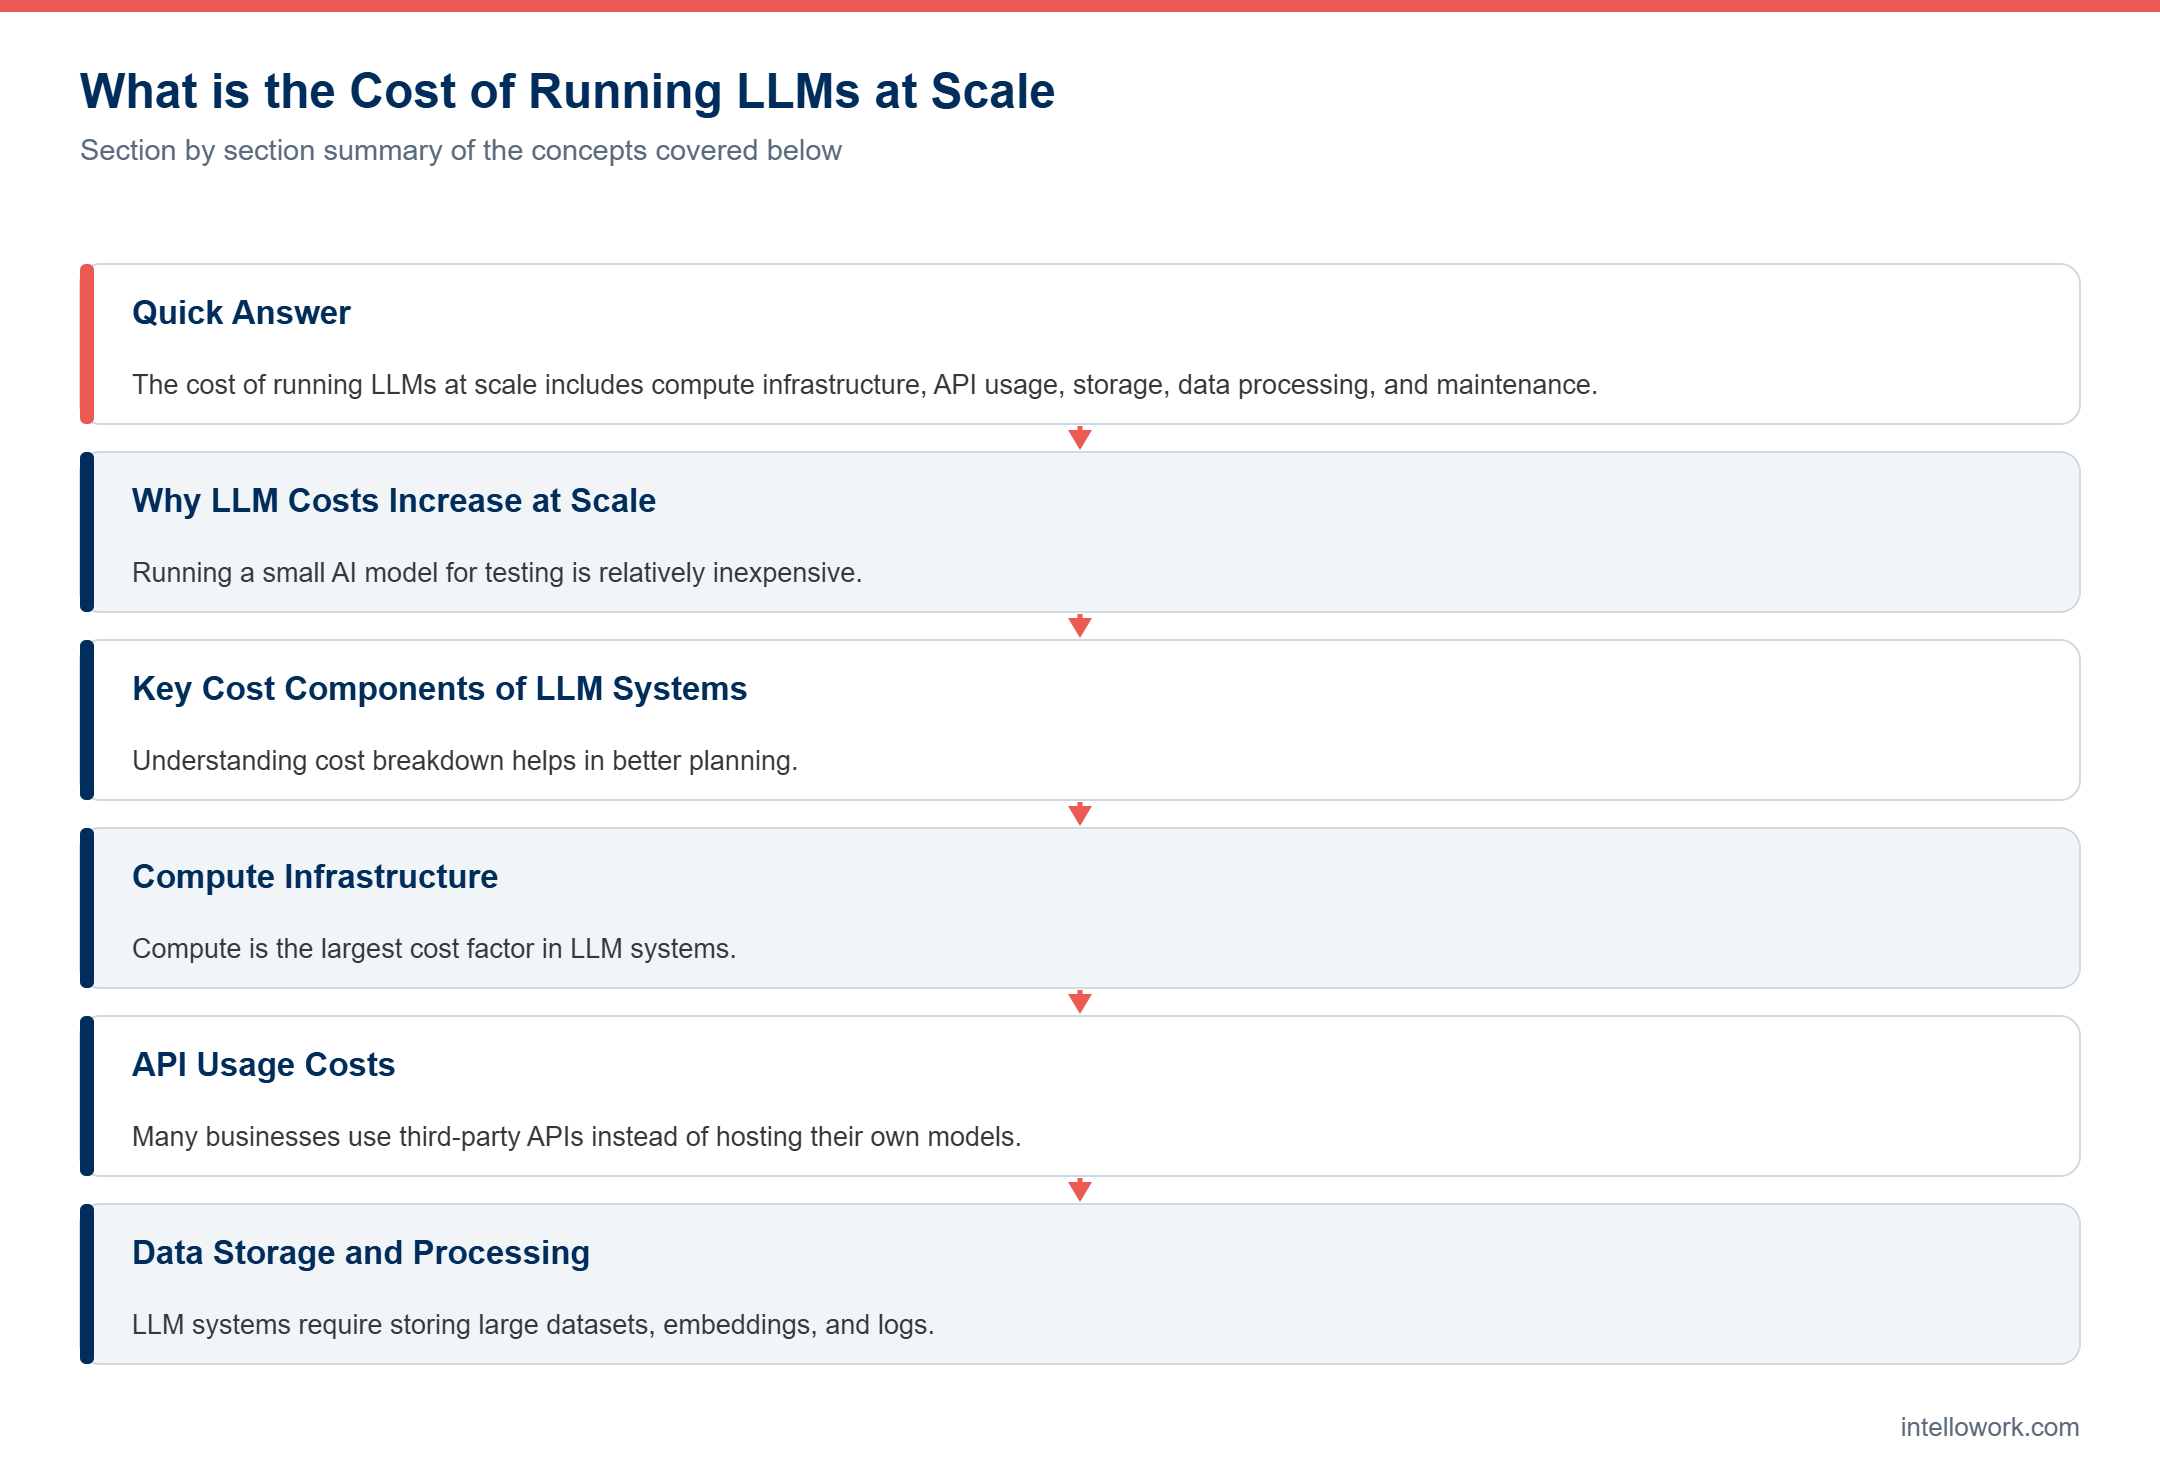Image resolution: width=2160 pixels, height=1476 pixels.
Task: Click 'LLM systems require storing large datasets' sentence
Action: tap(533, 1325)
